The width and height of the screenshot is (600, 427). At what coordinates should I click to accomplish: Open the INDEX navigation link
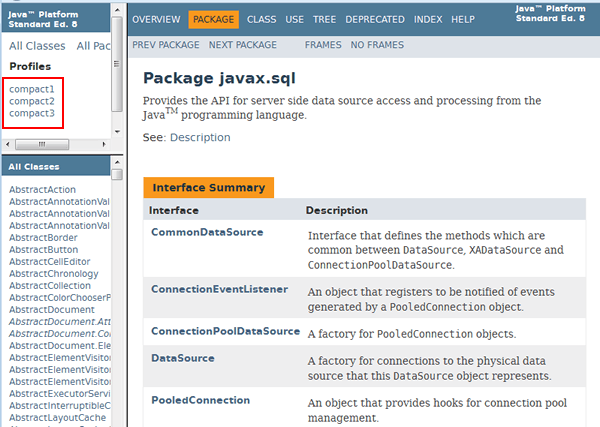point(428,20)
